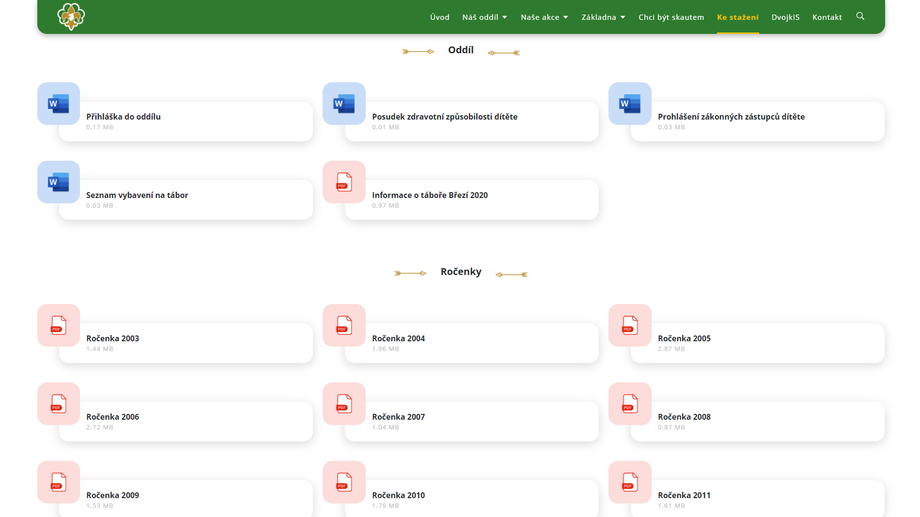Click PDF icon for Ročenka 2003
The image size is (920, 517).
coord(58,325)
